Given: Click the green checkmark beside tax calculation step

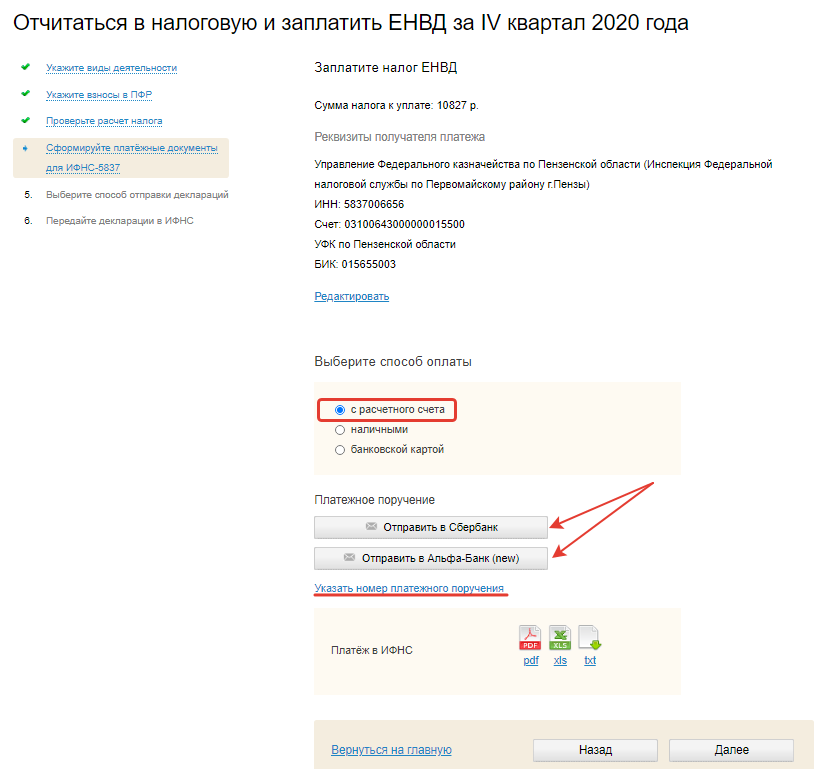Looking at the screenshot, I should click(x=25, y=120).
